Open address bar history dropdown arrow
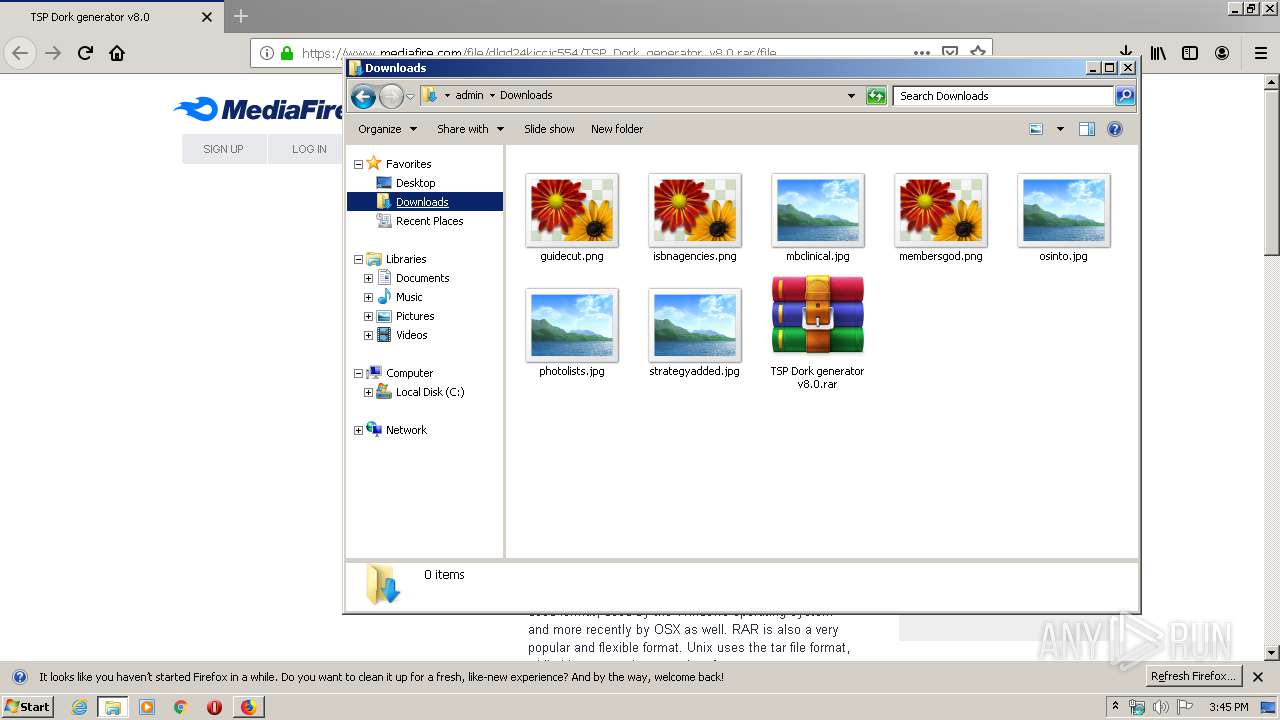This screenshot has height=720, width=1280. click(851, 96)
